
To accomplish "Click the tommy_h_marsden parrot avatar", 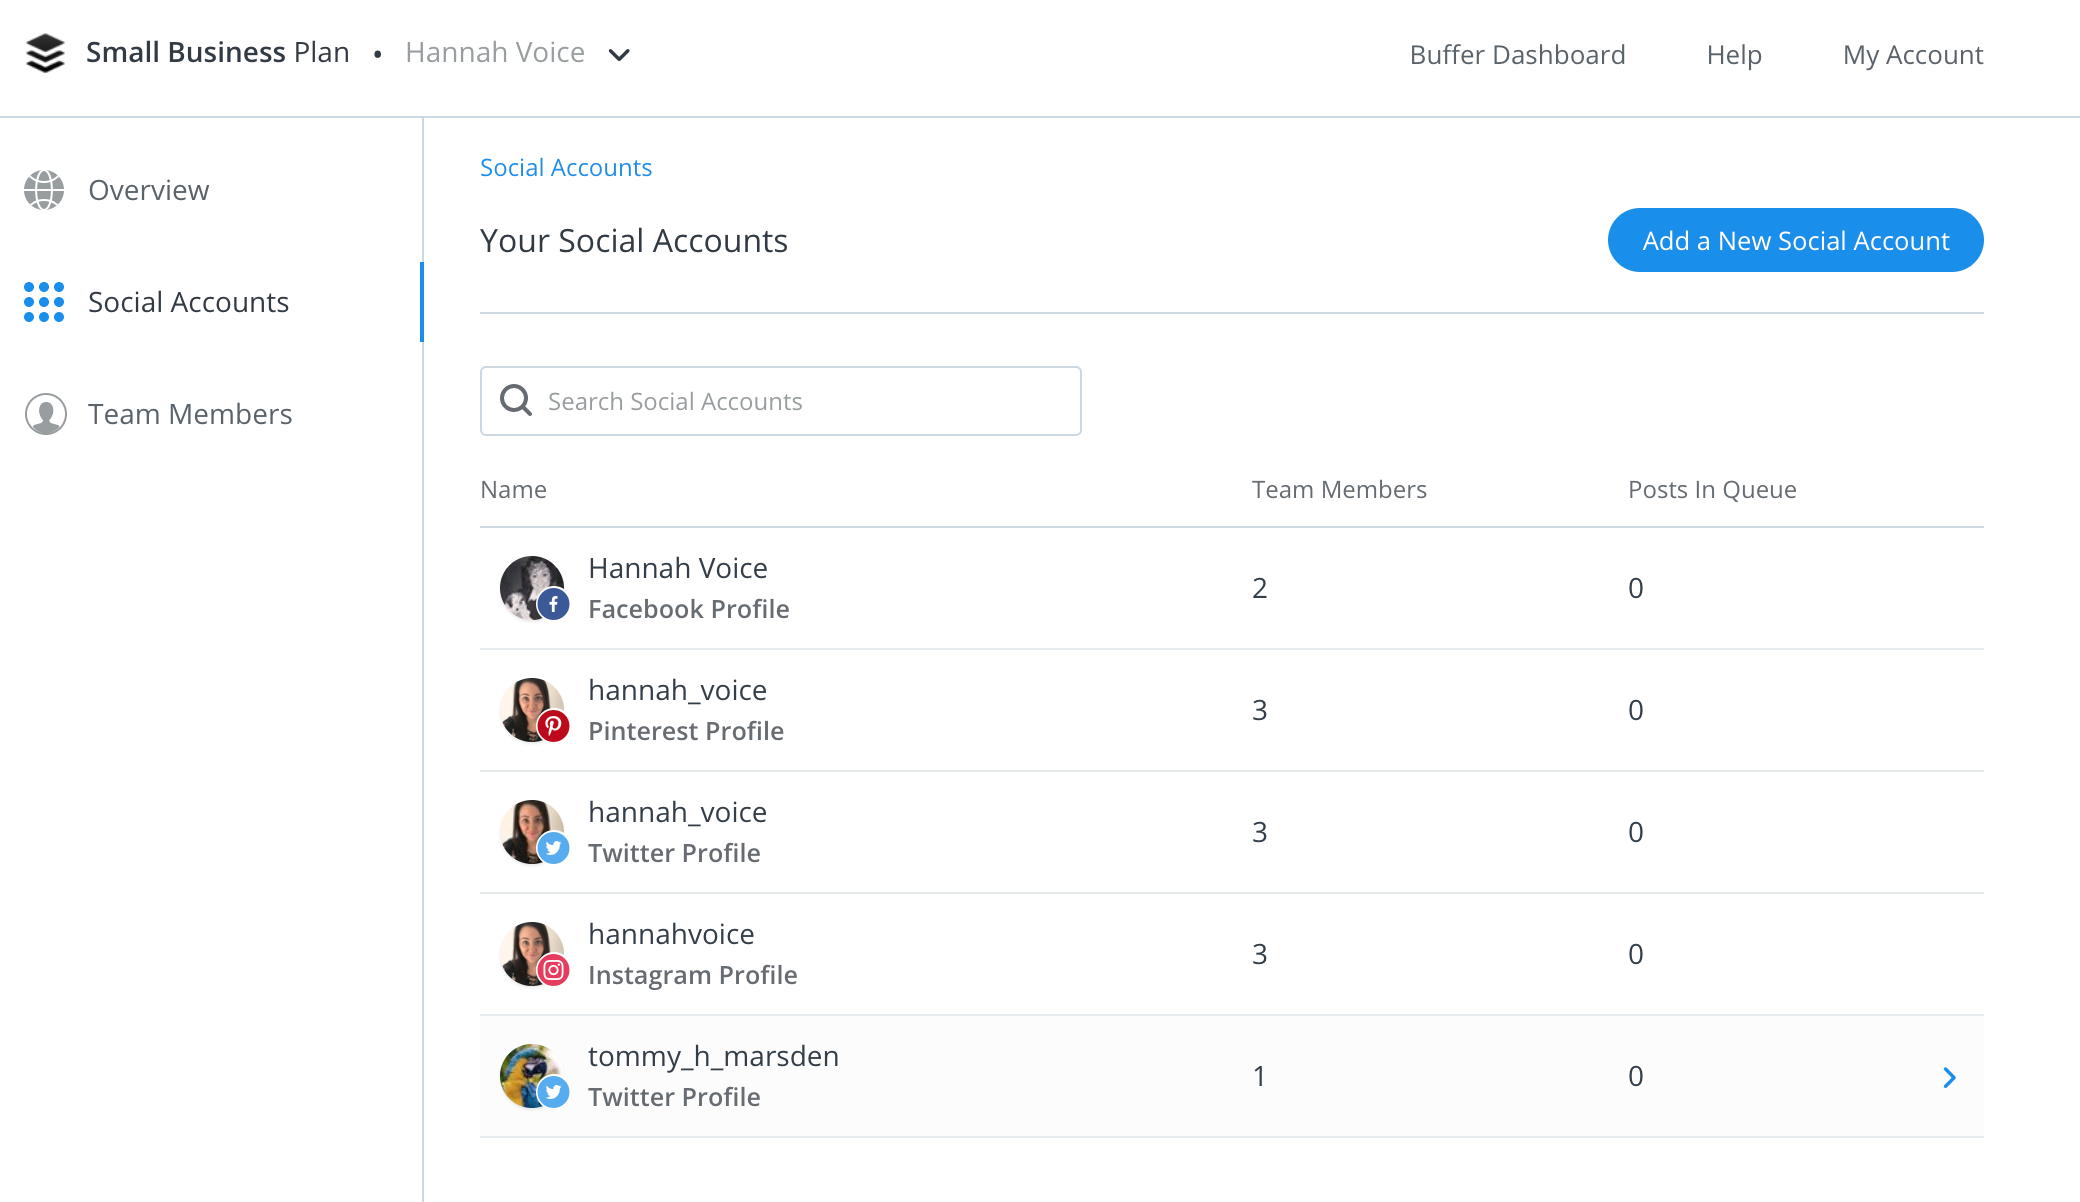I will click(531, 1075).
